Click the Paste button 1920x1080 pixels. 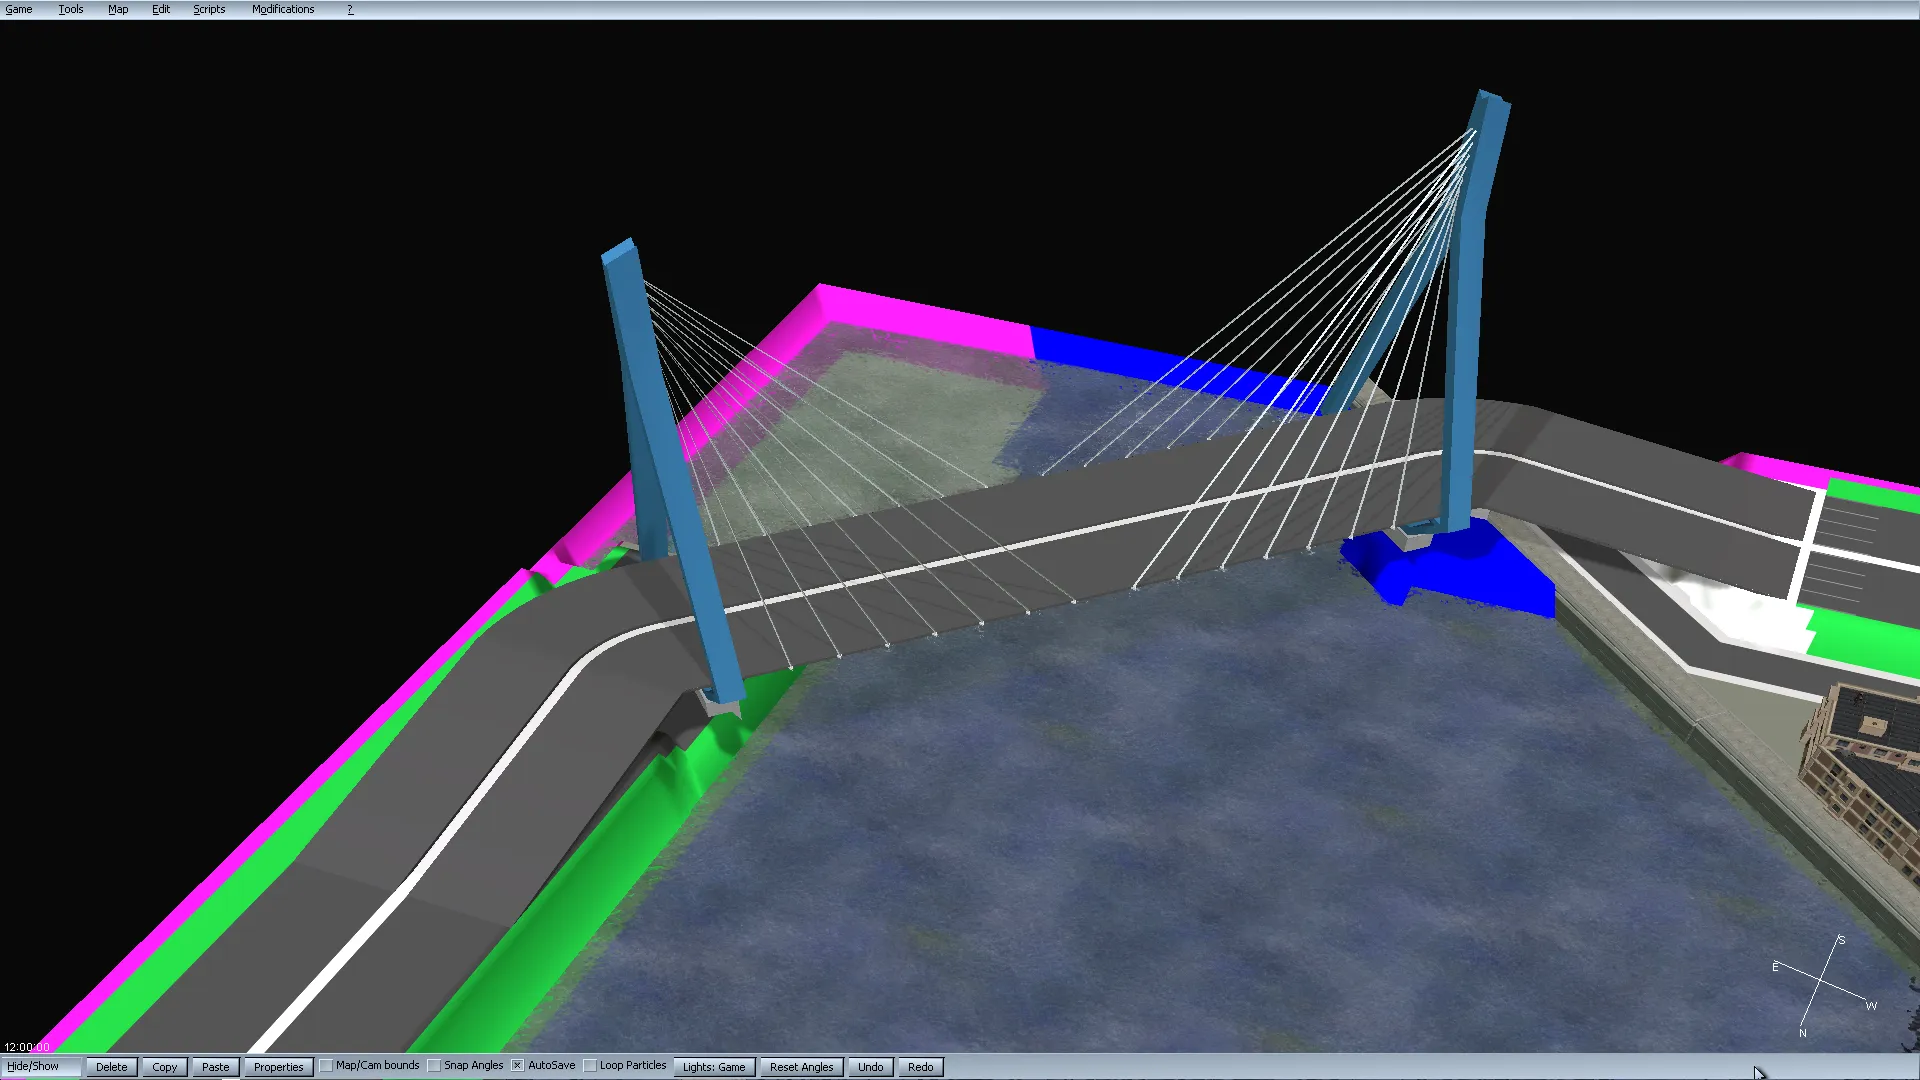click(x=215, y=1067)
